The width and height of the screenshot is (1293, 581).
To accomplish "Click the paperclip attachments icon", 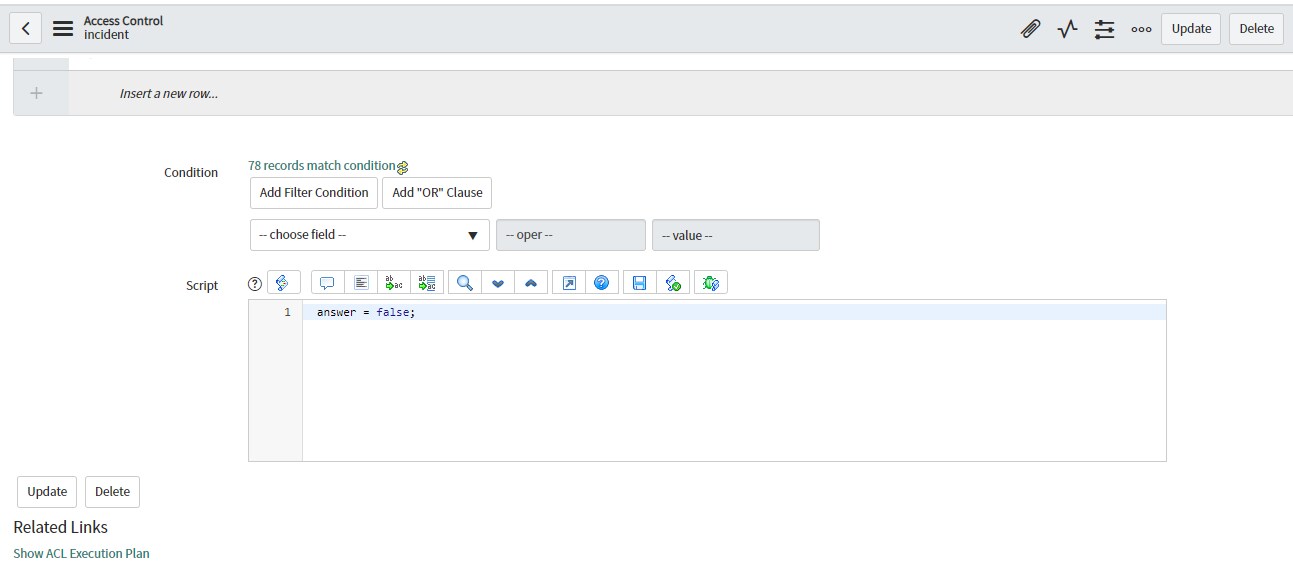I will [1030, 29].
